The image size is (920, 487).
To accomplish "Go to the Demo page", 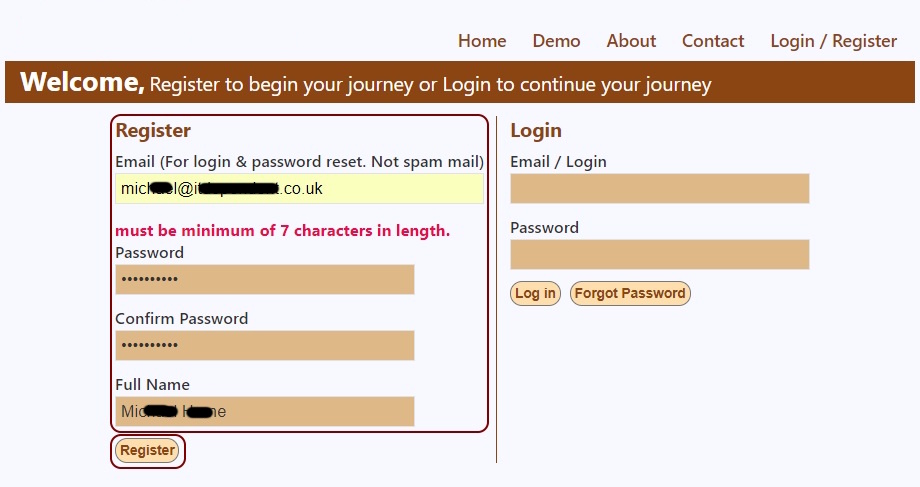I will (x=556, y=41).
